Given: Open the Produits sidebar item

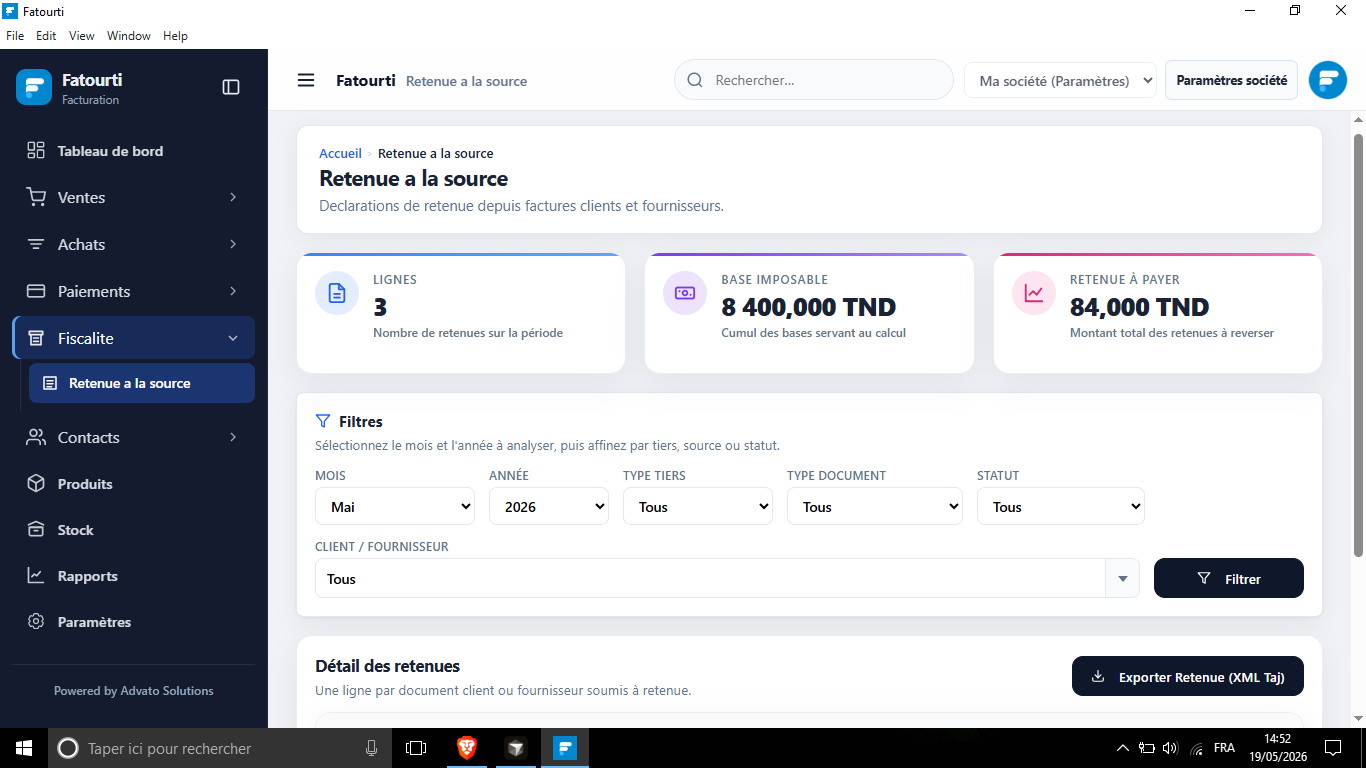Looking at the screenshot, I should pyautogui.click(x=134, y=484).
